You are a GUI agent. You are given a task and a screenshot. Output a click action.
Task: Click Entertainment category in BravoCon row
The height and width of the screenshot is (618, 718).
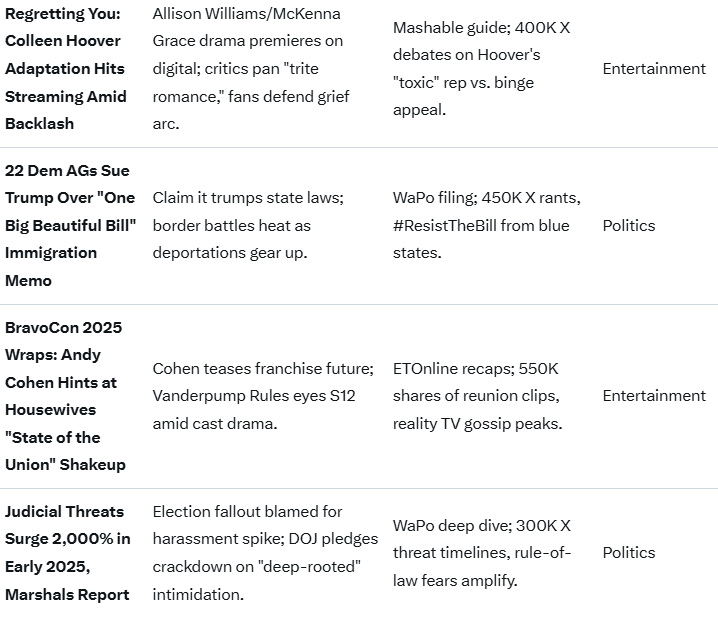tap(654, 395)
